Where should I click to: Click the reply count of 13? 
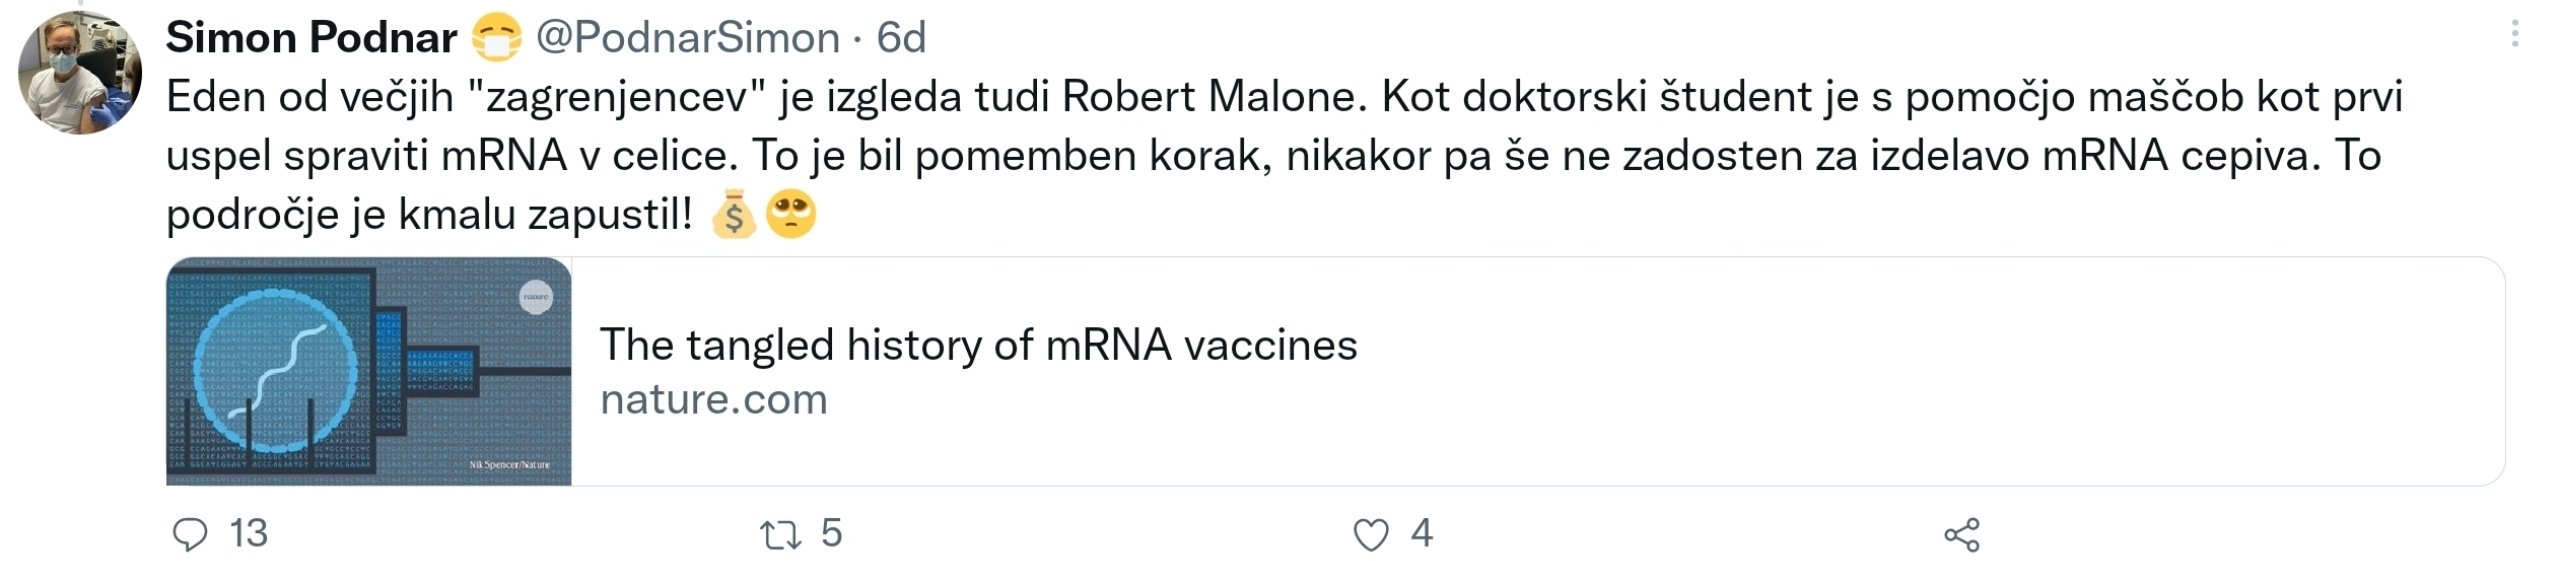pyautogui.click(x=249, y=533)
